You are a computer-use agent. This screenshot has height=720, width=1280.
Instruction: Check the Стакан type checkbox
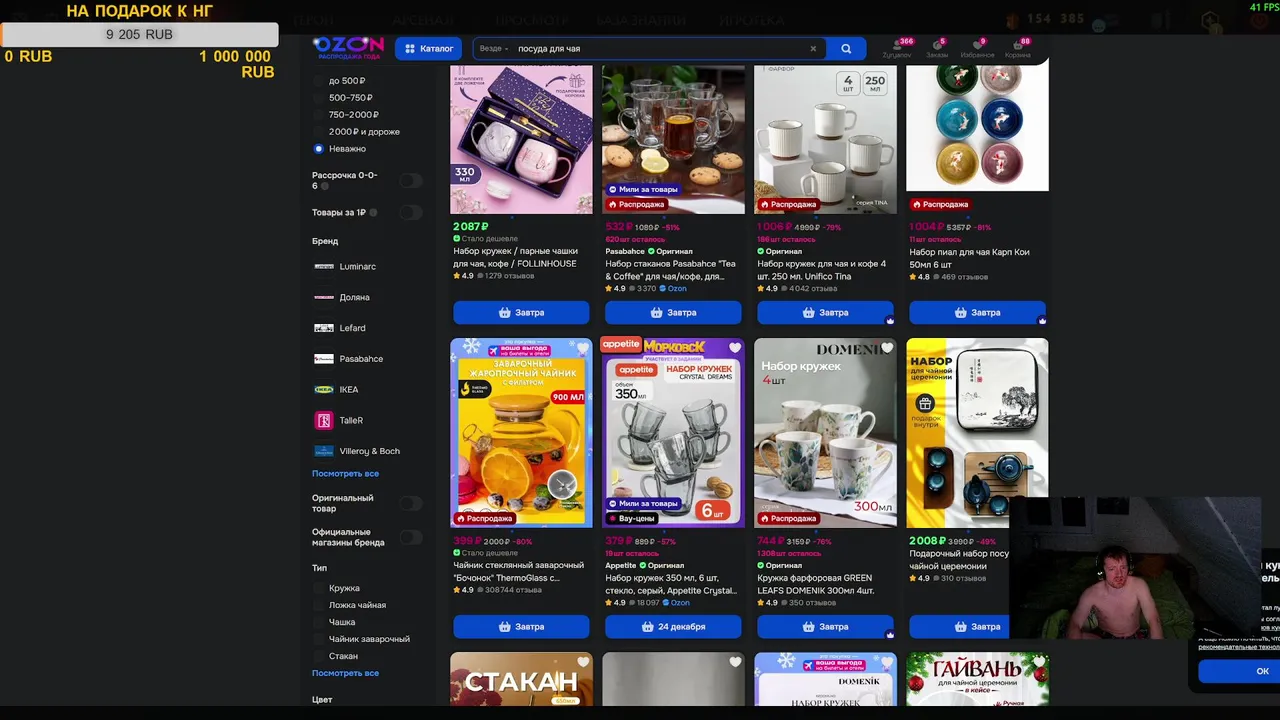pos(319,656)
